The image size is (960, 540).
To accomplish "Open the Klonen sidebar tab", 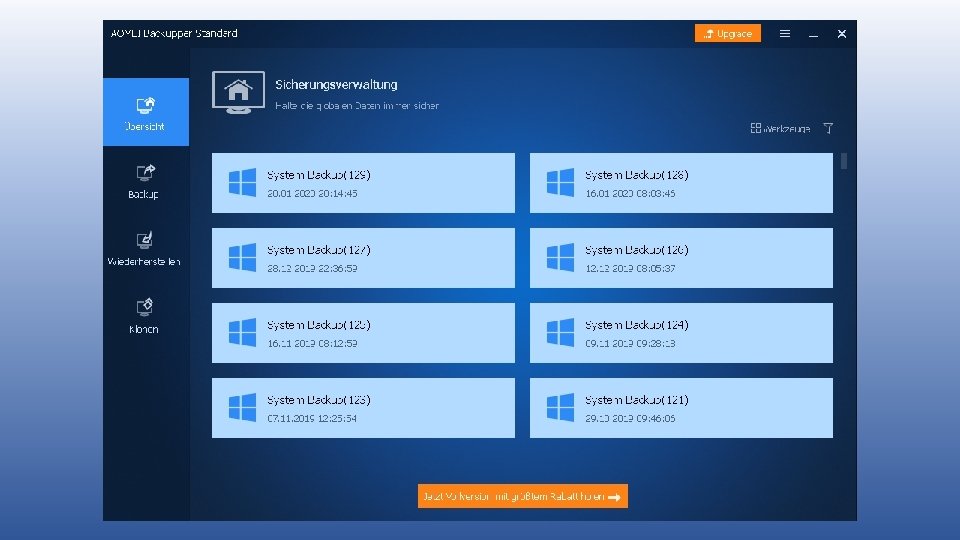I will click(144, 317).
